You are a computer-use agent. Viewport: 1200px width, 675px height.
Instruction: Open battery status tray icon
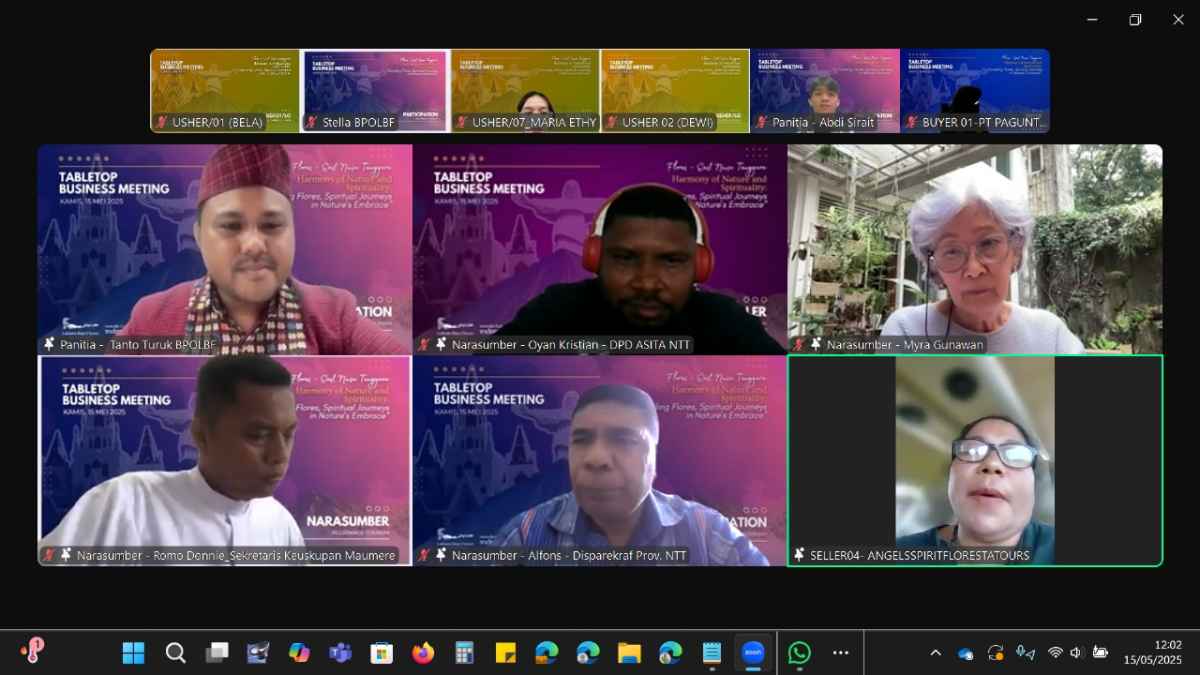(x=1100, y=653)
